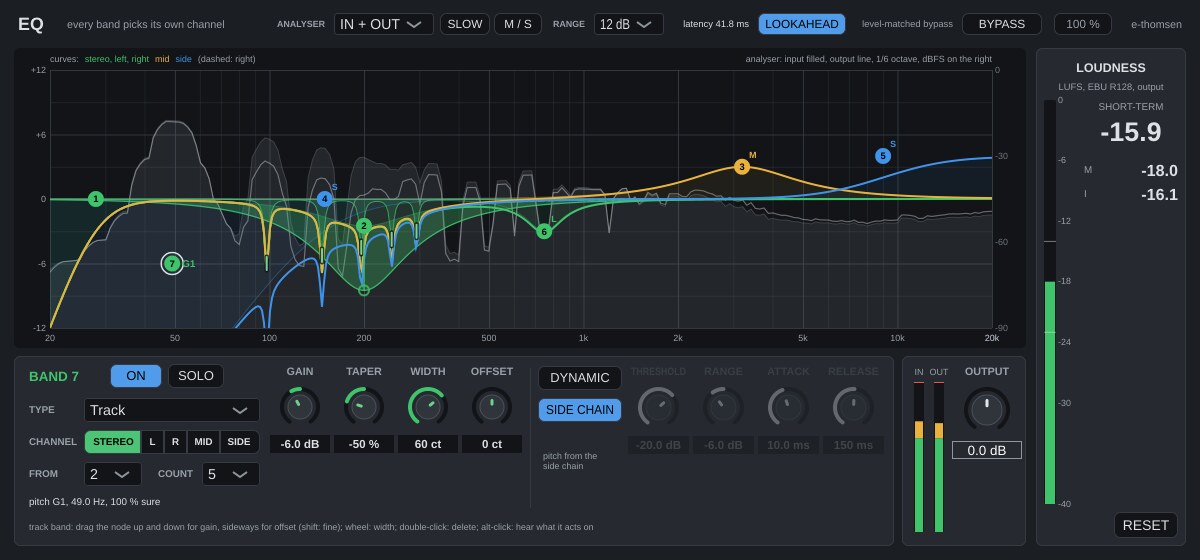The image size is (1200, 560).
Task: Switch analyser speed SLOW button
Action: pyautogui.click(x=465, y=24)
